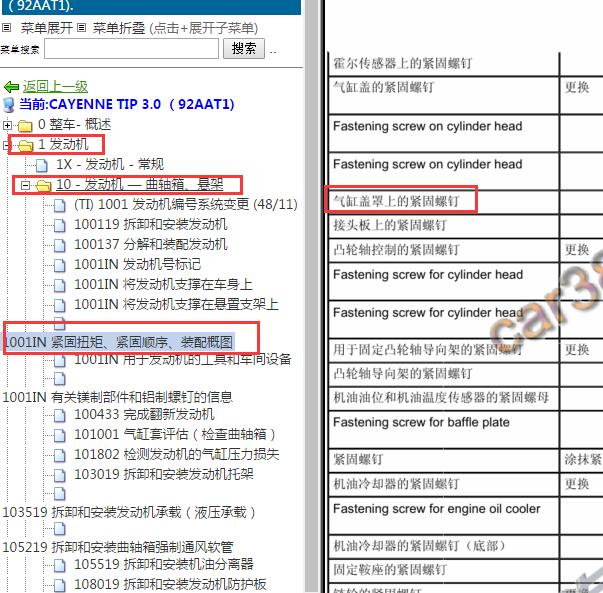Open 1001IN 用于发动机的工具和车间设备
Viewport: 603px width, 593px height.
183,360
